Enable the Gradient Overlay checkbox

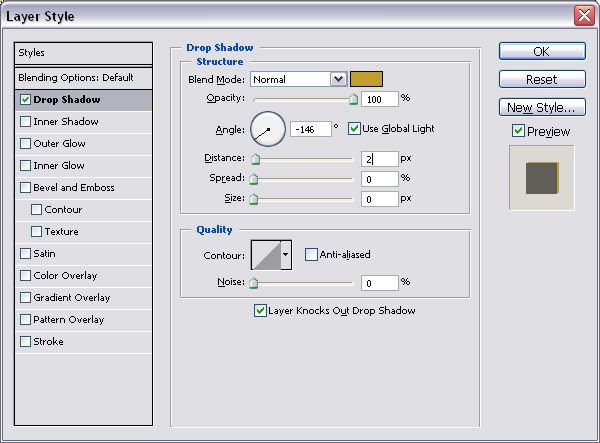25,298
